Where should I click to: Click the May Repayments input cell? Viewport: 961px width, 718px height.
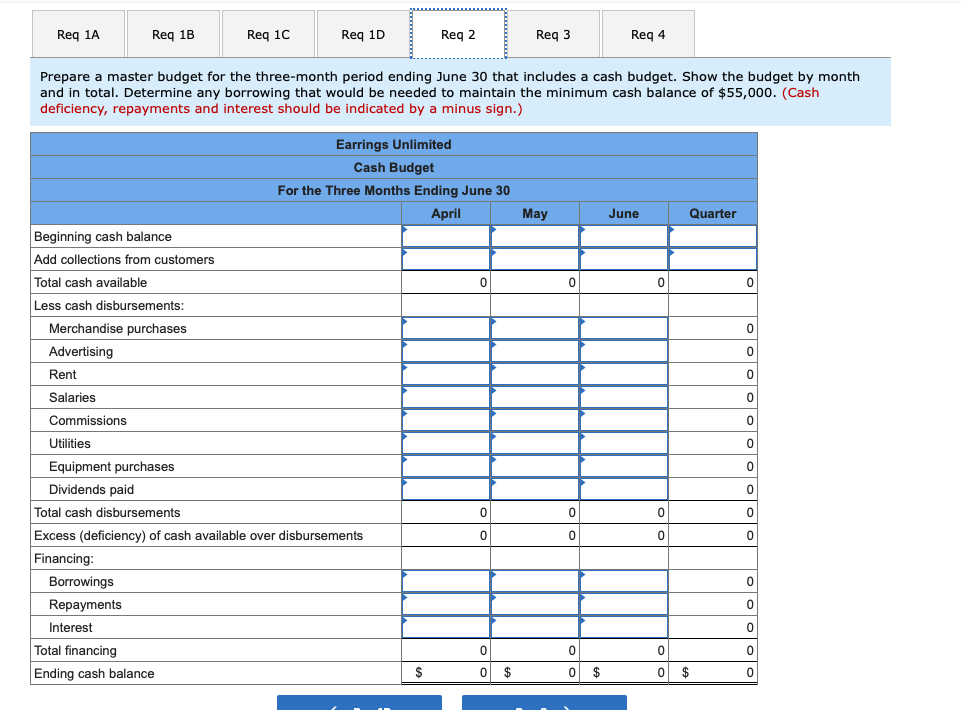(534, 604)
